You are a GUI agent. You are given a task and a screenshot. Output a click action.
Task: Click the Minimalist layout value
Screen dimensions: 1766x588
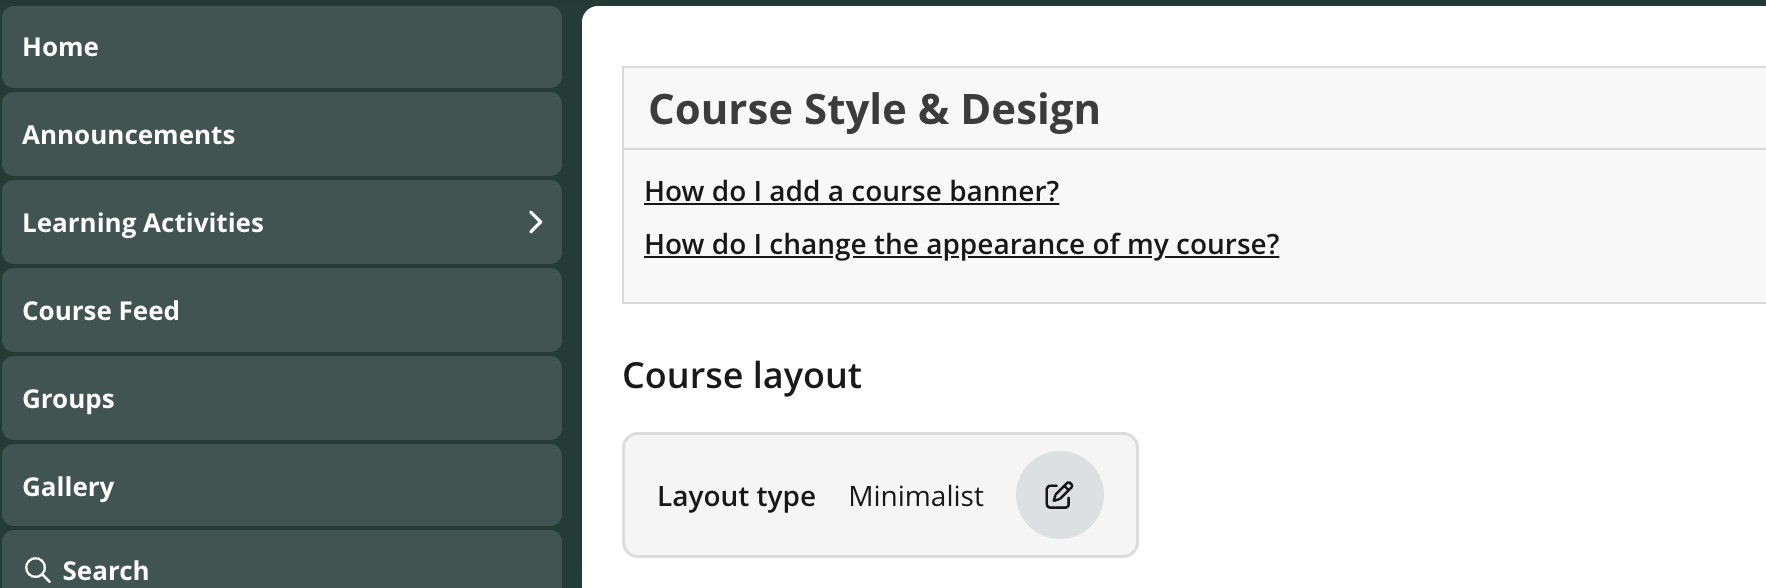[x=915, y=496]
